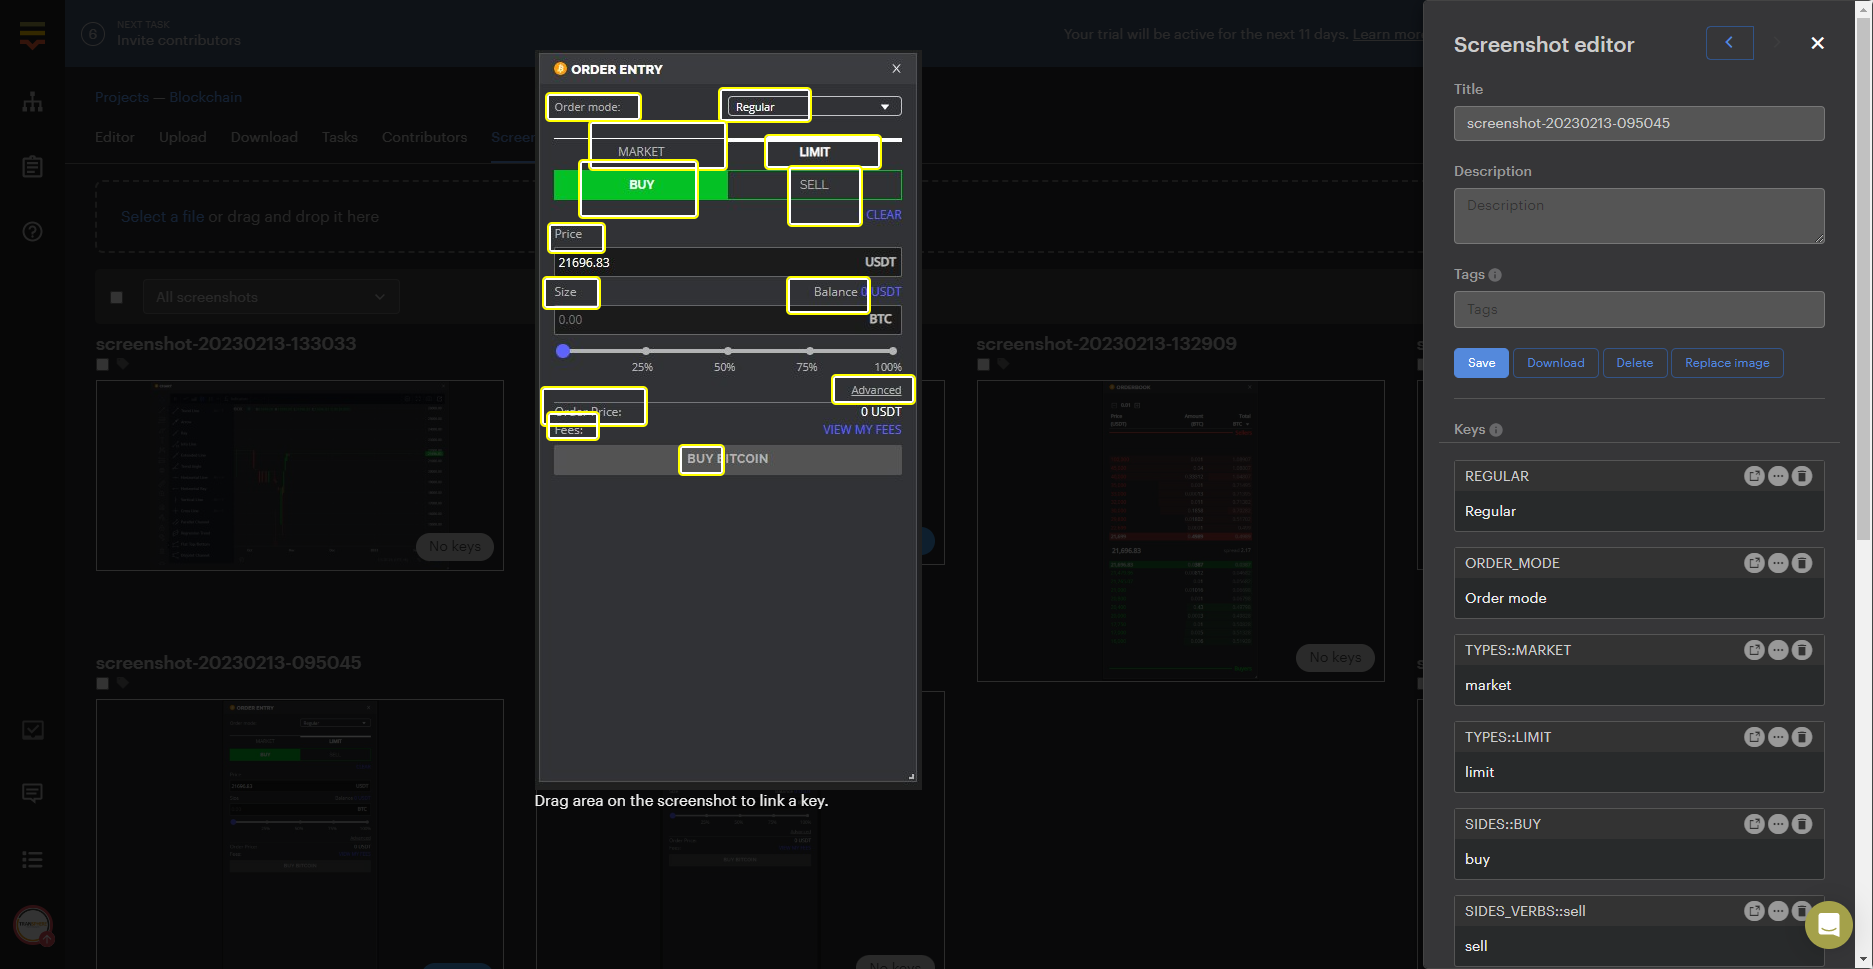This screenshot has height=969, width=1873.
Task: Open the list icon at the sidebar bottom
Action: tap(32, 859)
